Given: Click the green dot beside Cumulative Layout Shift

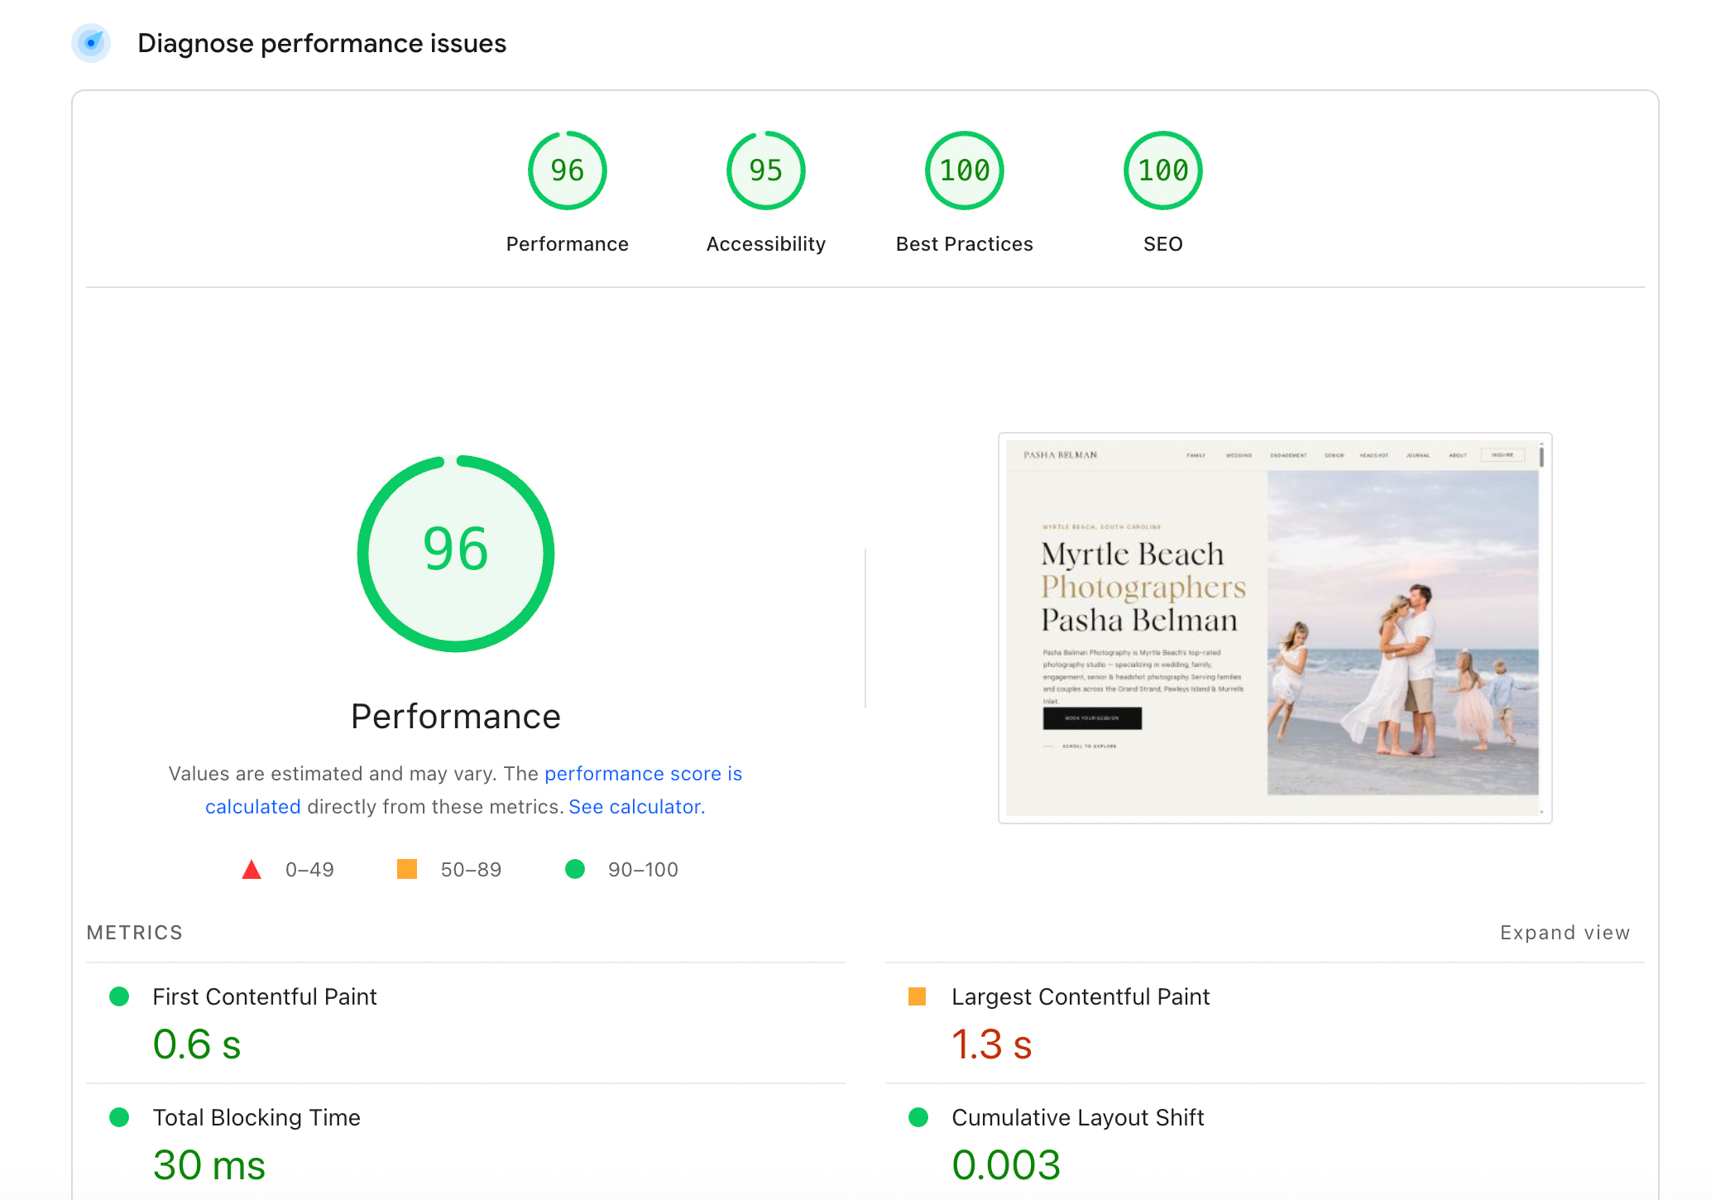Looking at the screenshot, I should pos(917,1117).
